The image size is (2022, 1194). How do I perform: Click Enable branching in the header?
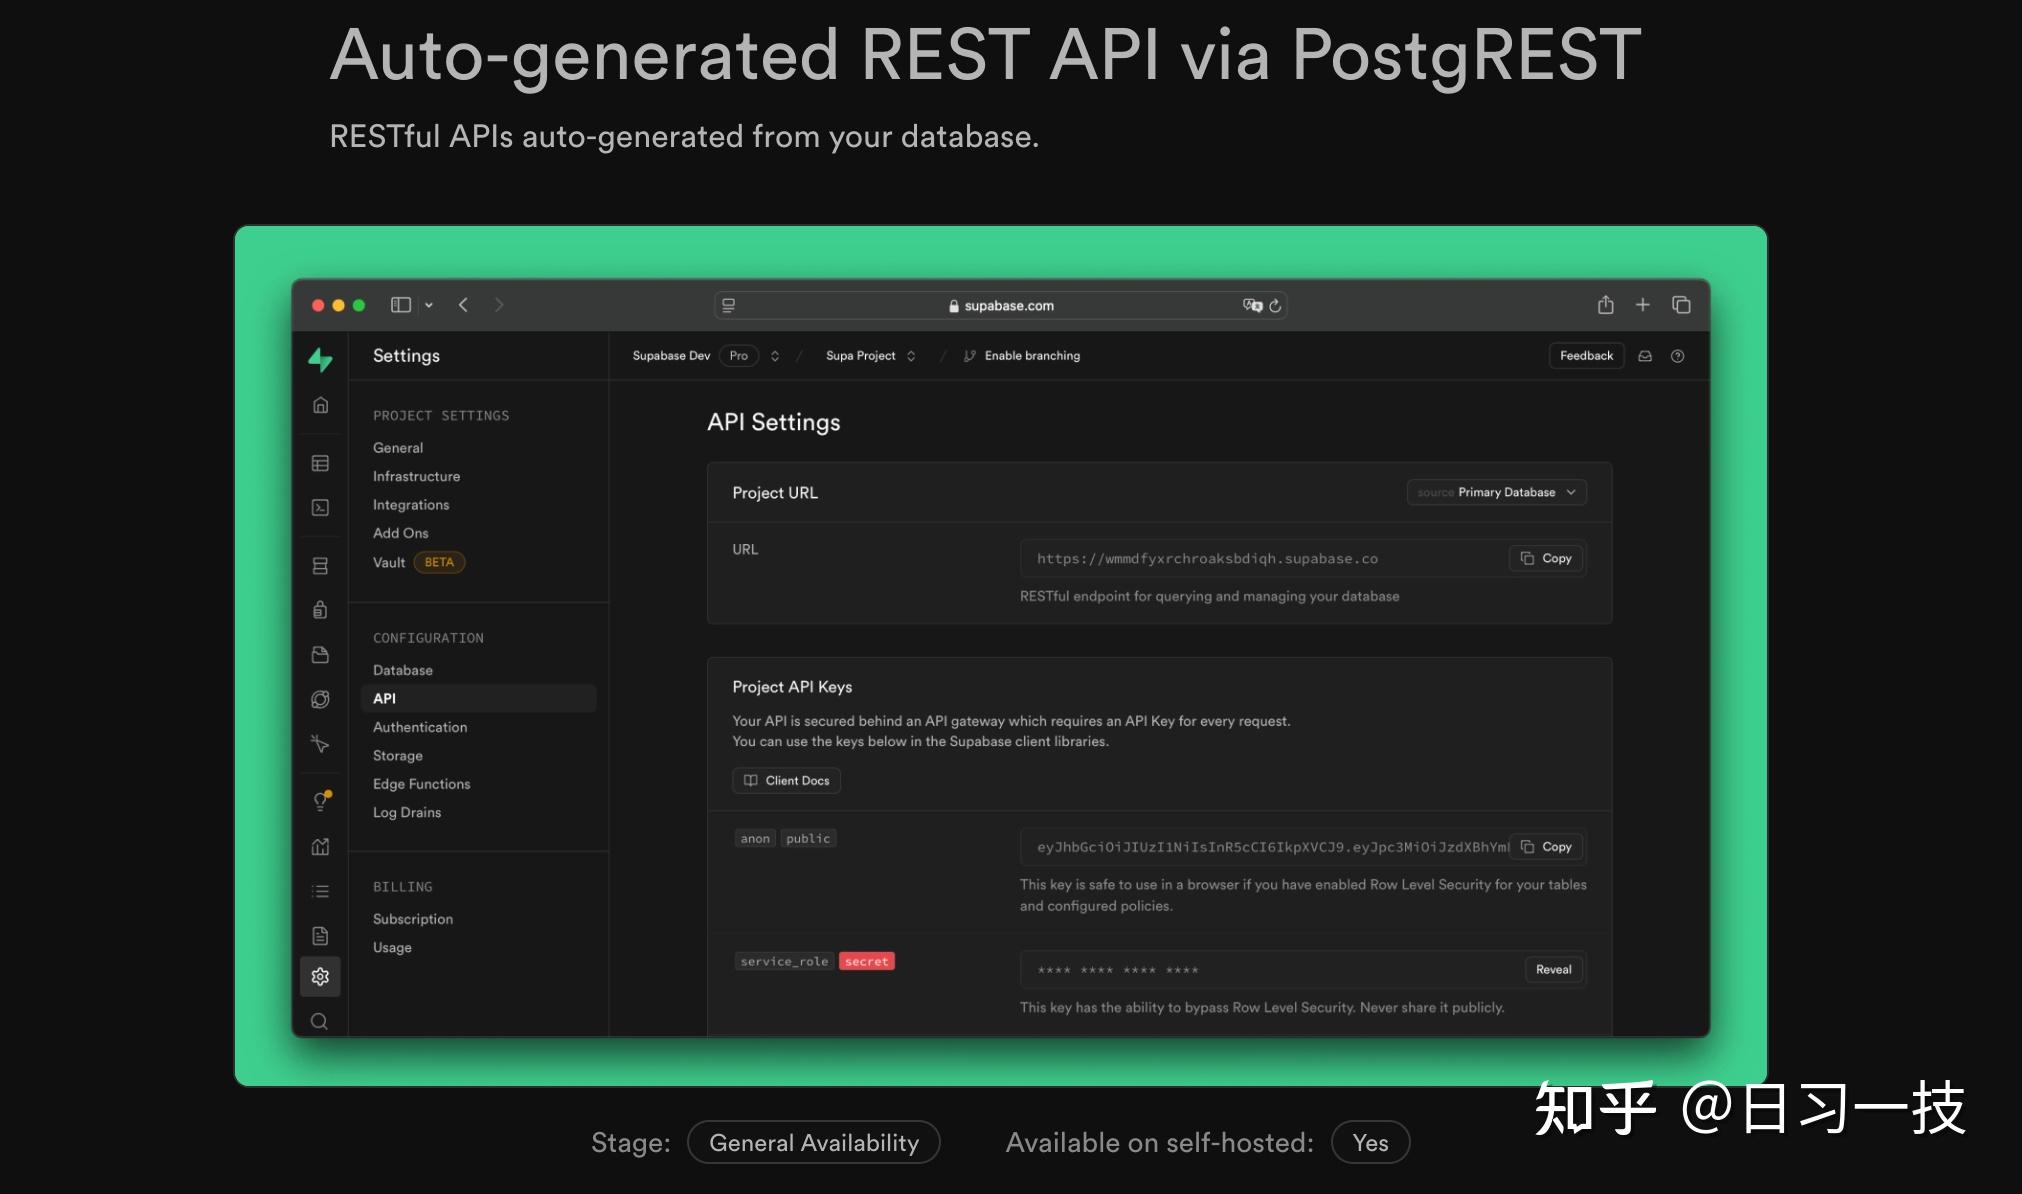1032,355
